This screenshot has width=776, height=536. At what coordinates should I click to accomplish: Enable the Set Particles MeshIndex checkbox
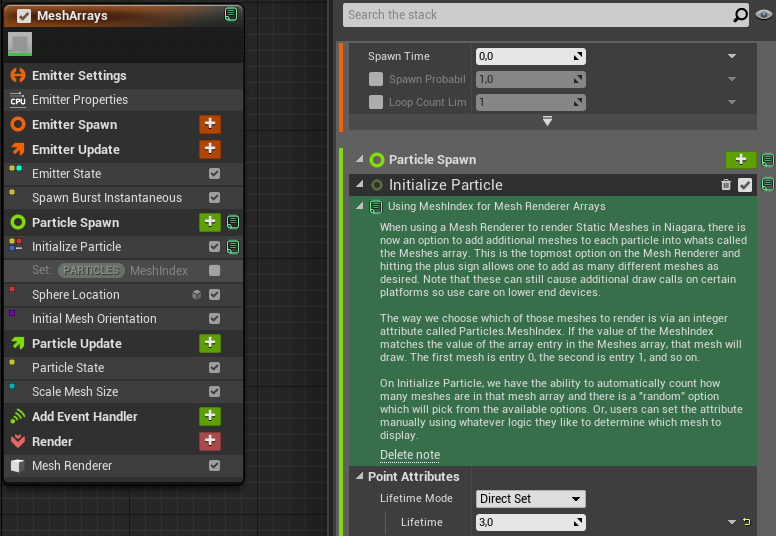(214, 270)
